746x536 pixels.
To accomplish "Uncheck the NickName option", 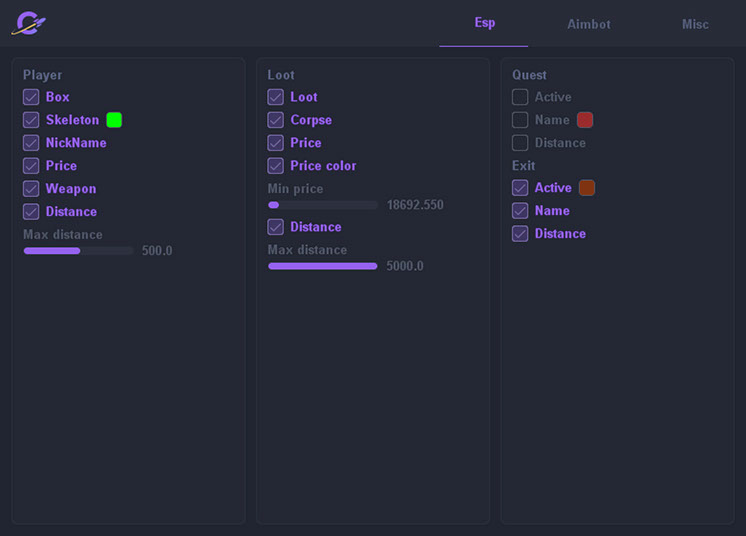I will 31,143.
